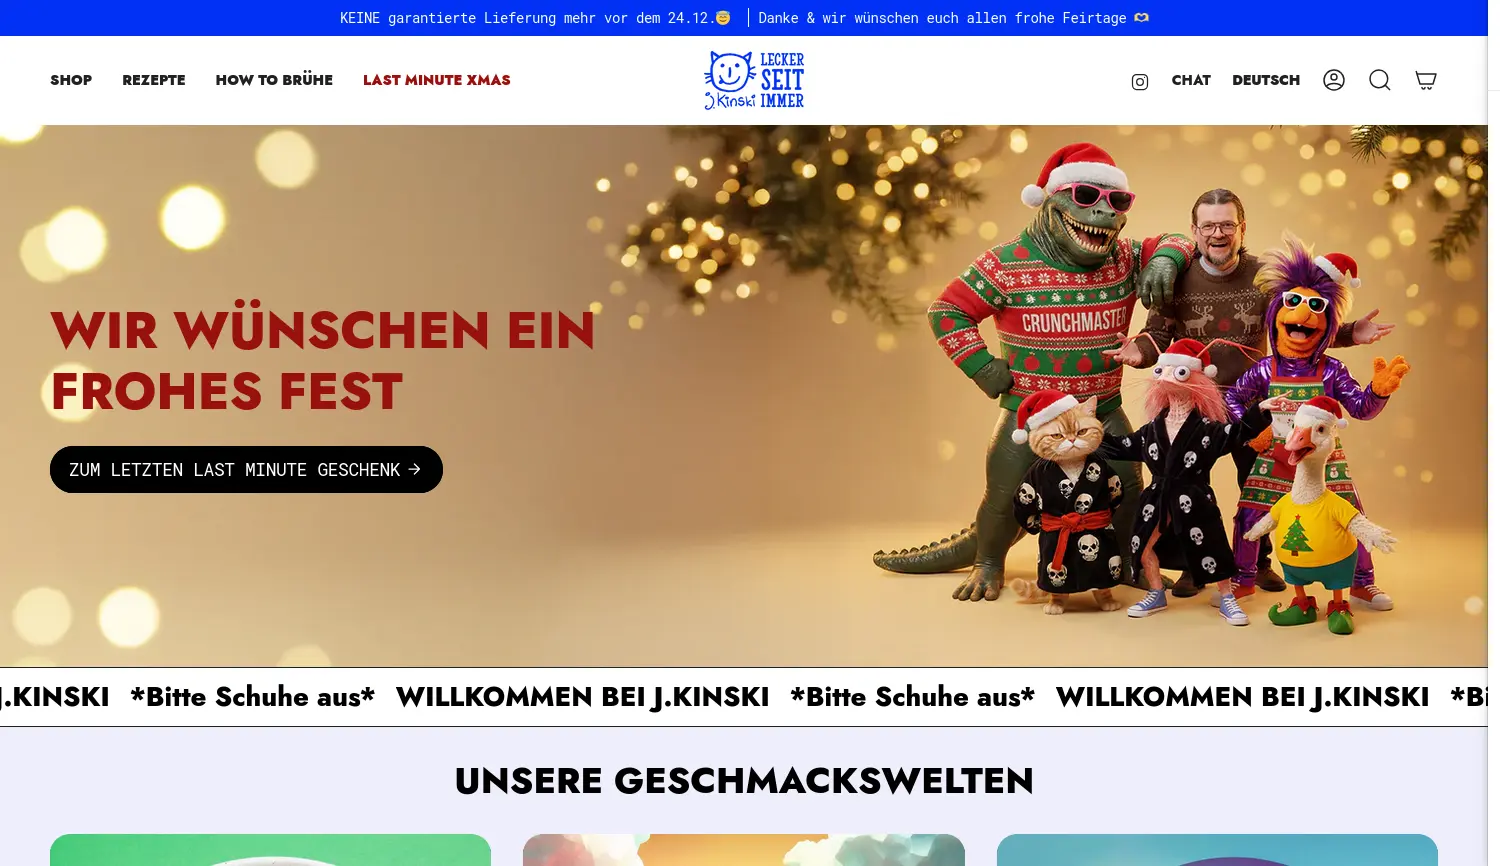Click the search magnifier icon

pos(1380,80)
